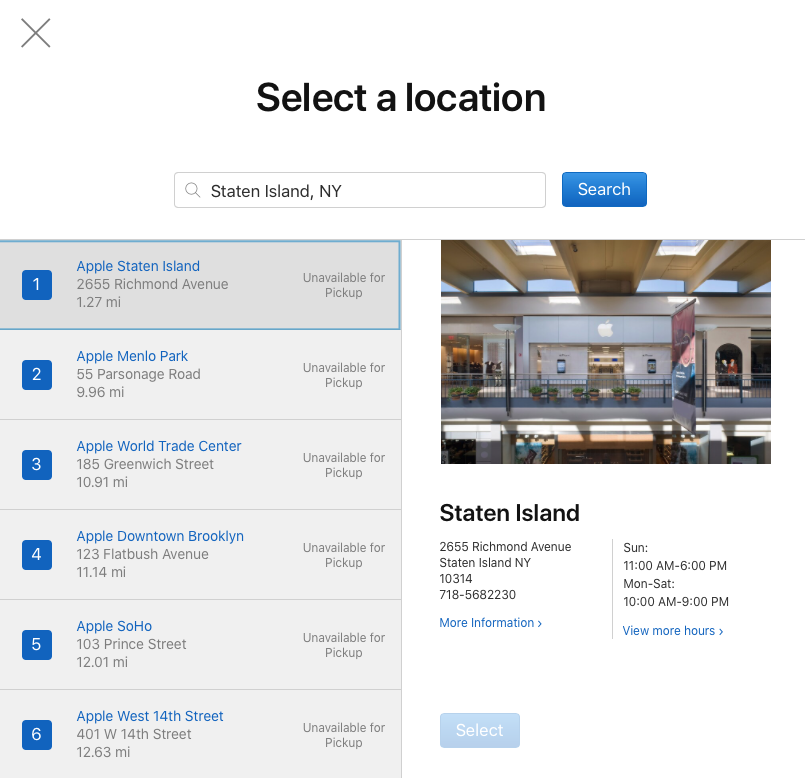Open More Information link for Staten Island
The height and width of the screenshot is (778, 805).
click(490, 623)
